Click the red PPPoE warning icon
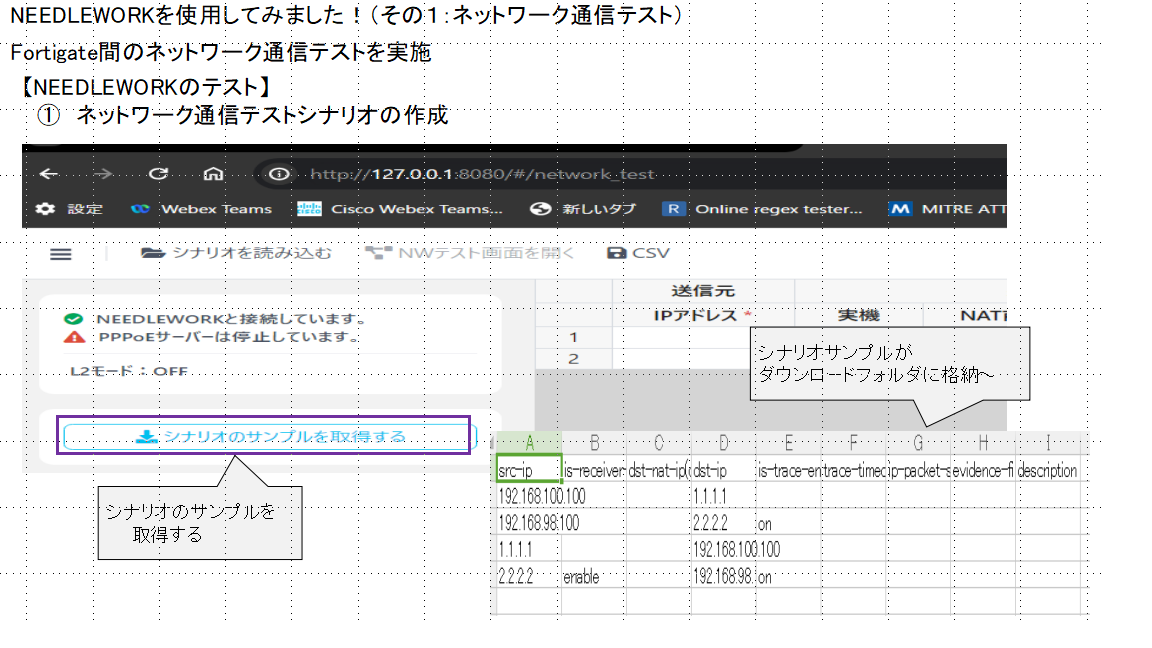The image size is (1152, 648). (x=74, y=337)
